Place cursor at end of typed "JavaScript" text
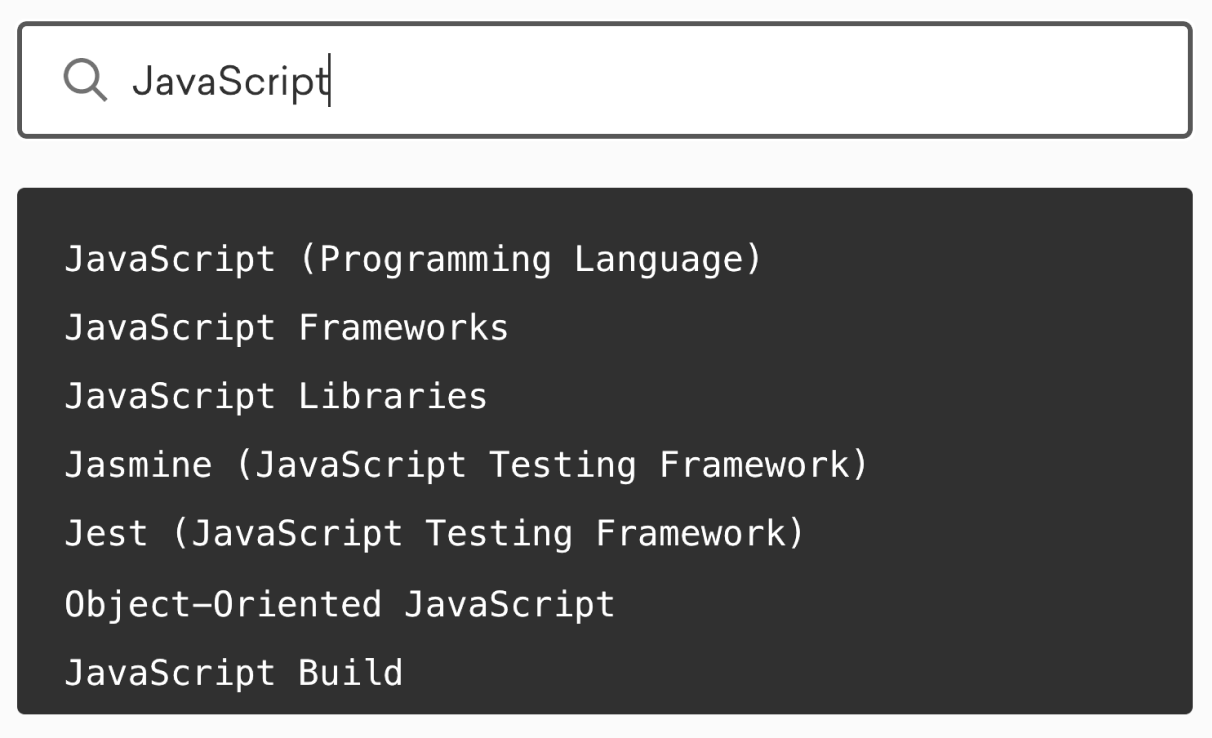 (330, 80)
